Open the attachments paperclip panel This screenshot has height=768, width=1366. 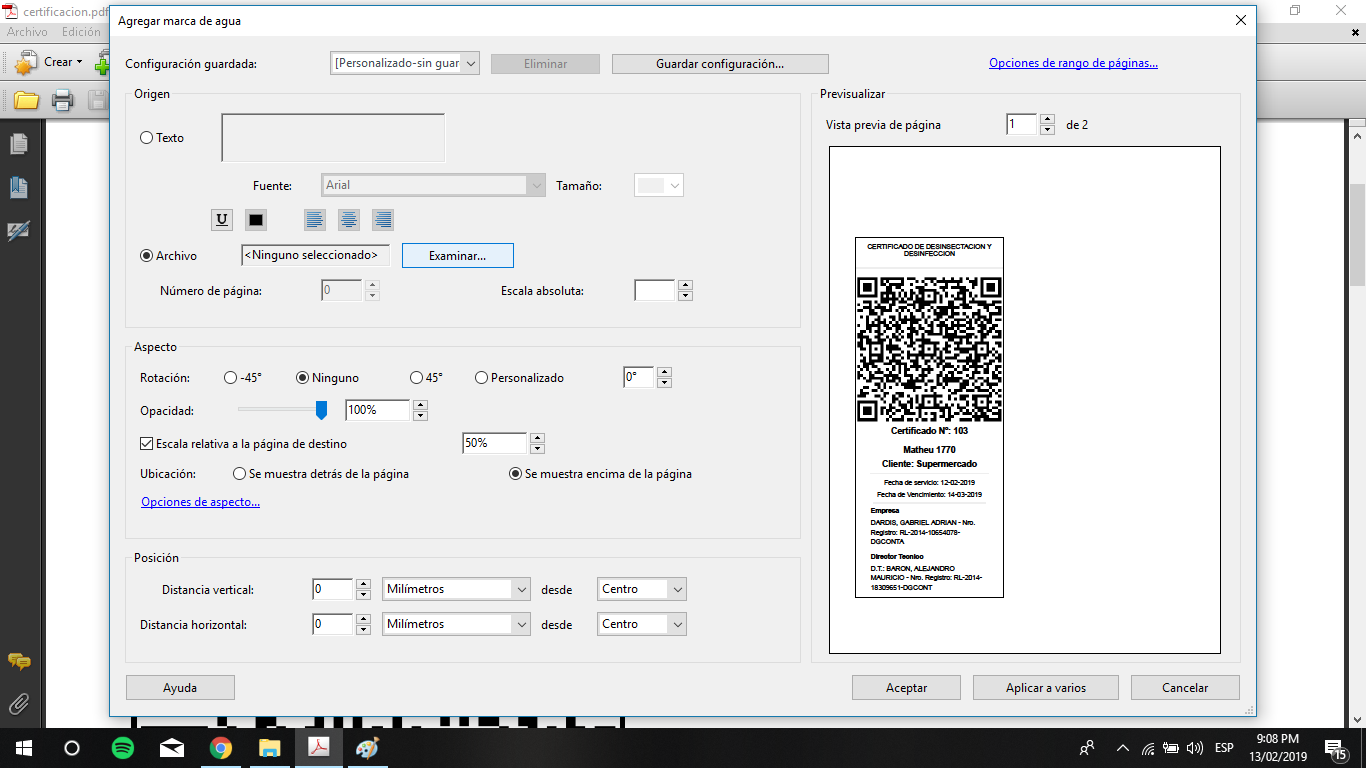[x=19, y=704]
